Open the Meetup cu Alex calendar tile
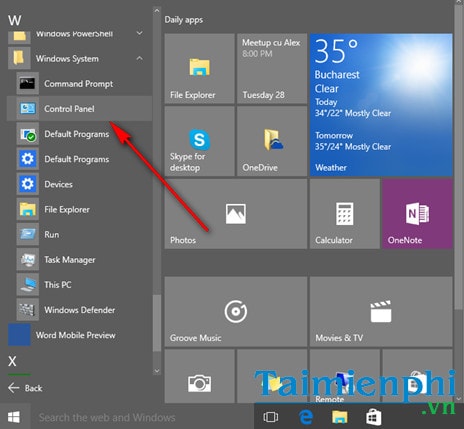This screenshot has width=464, height=429. [x=272, y=68]
